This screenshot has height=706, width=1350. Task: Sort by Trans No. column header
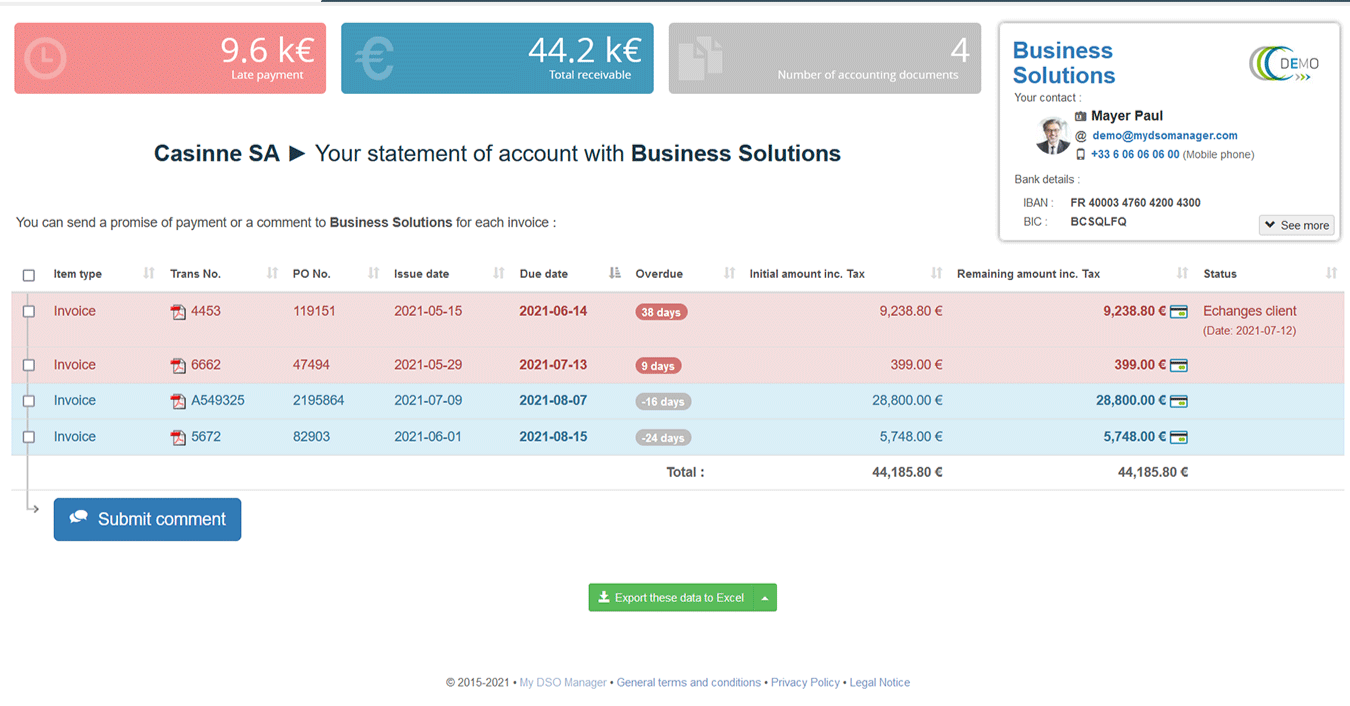point(195,274)
